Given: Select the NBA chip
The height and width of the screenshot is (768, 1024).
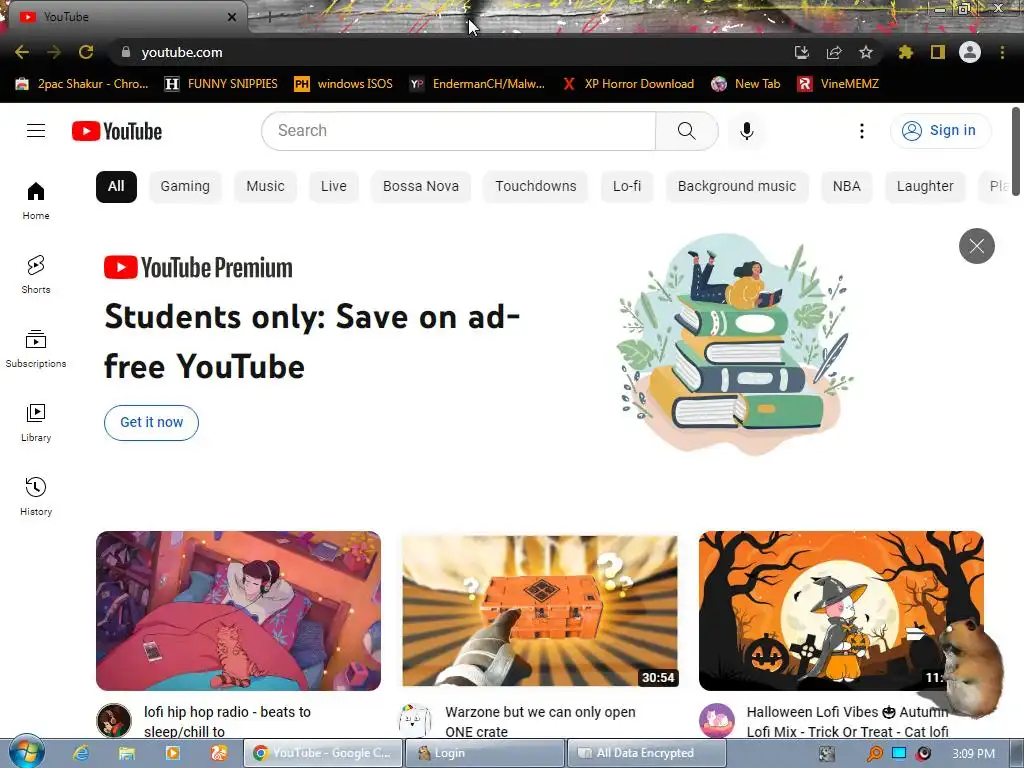Looking at the screenshot, I should click(846, 186).
